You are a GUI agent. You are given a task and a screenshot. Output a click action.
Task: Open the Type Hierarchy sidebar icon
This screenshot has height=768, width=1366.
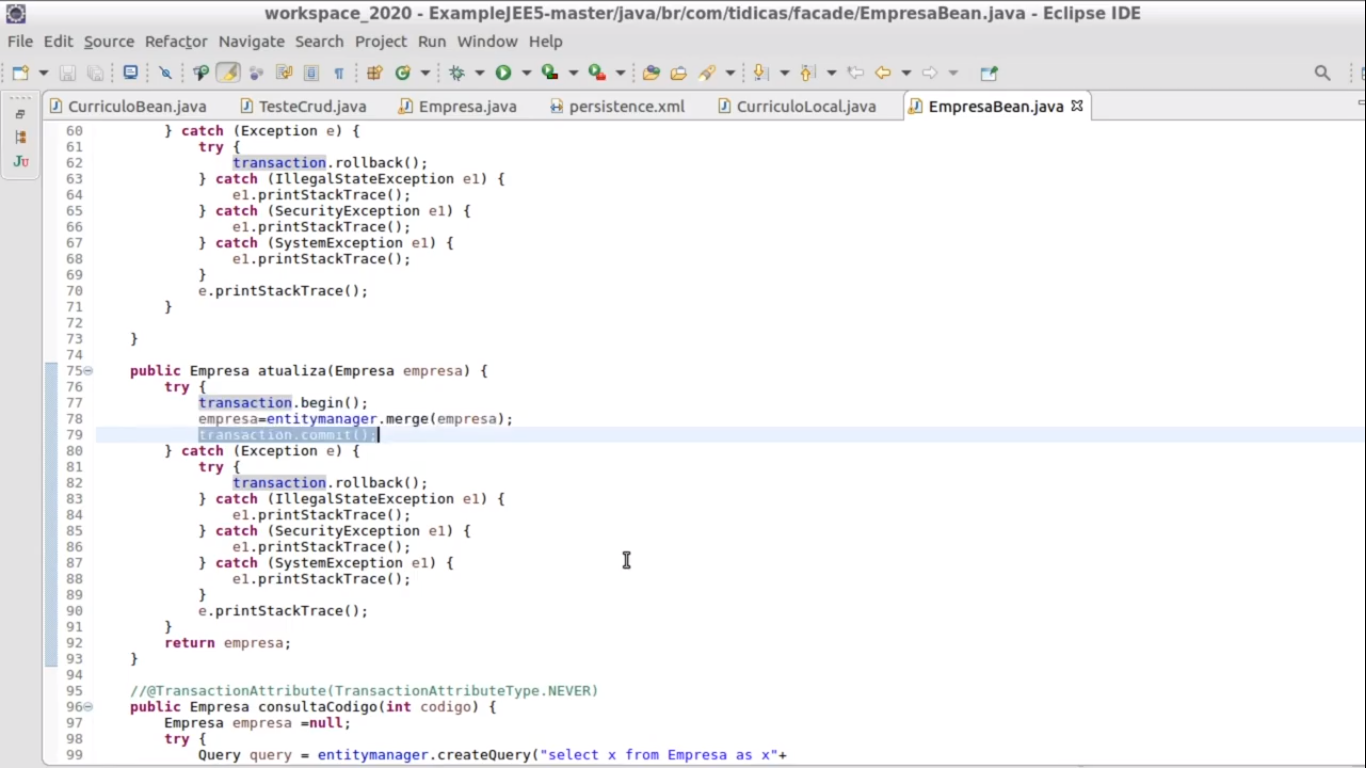point(21,137)
